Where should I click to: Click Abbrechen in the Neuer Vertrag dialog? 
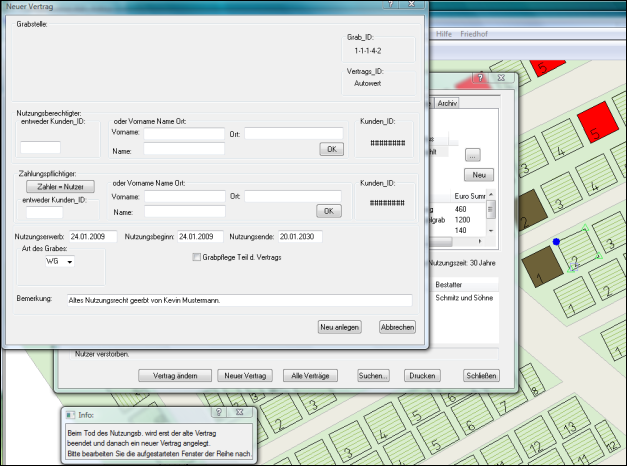397,327
